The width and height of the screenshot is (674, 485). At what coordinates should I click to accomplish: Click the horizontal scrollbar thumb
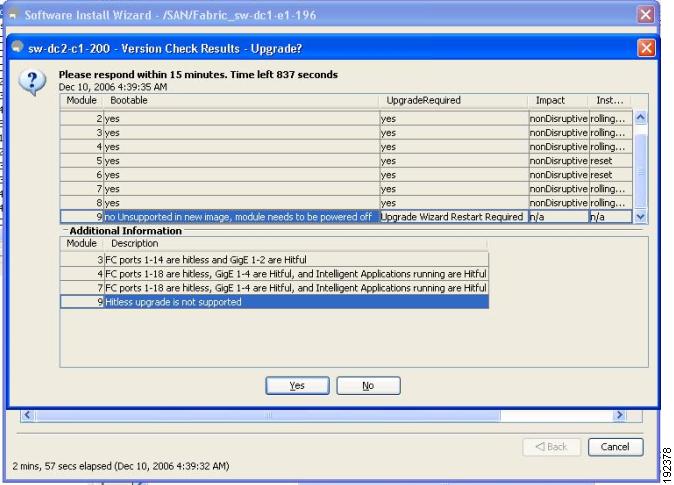pos(268,415)
